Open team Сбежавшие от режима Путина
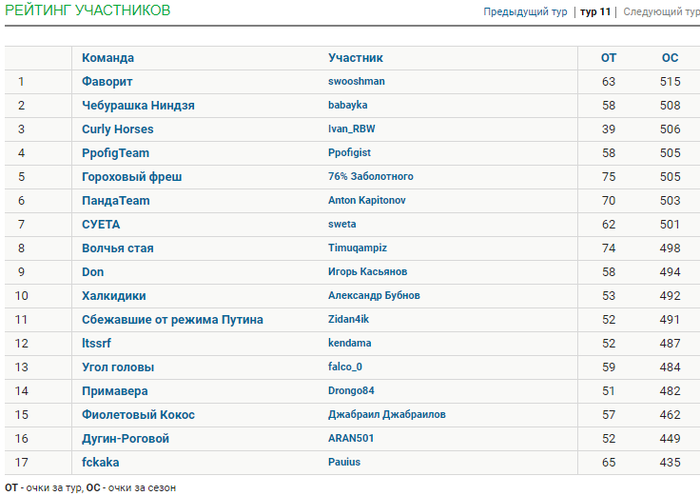The height and width of the screenshot is (496, 700). (x=172, y=320)
